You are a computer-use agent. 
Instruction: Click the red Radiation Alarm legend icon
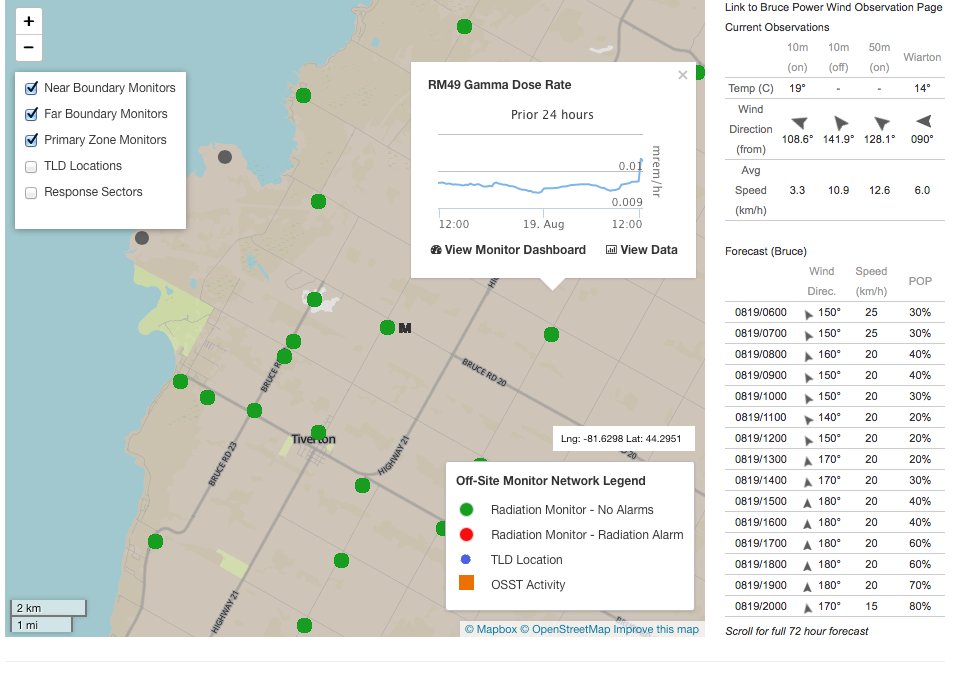(x=466, y=535)
